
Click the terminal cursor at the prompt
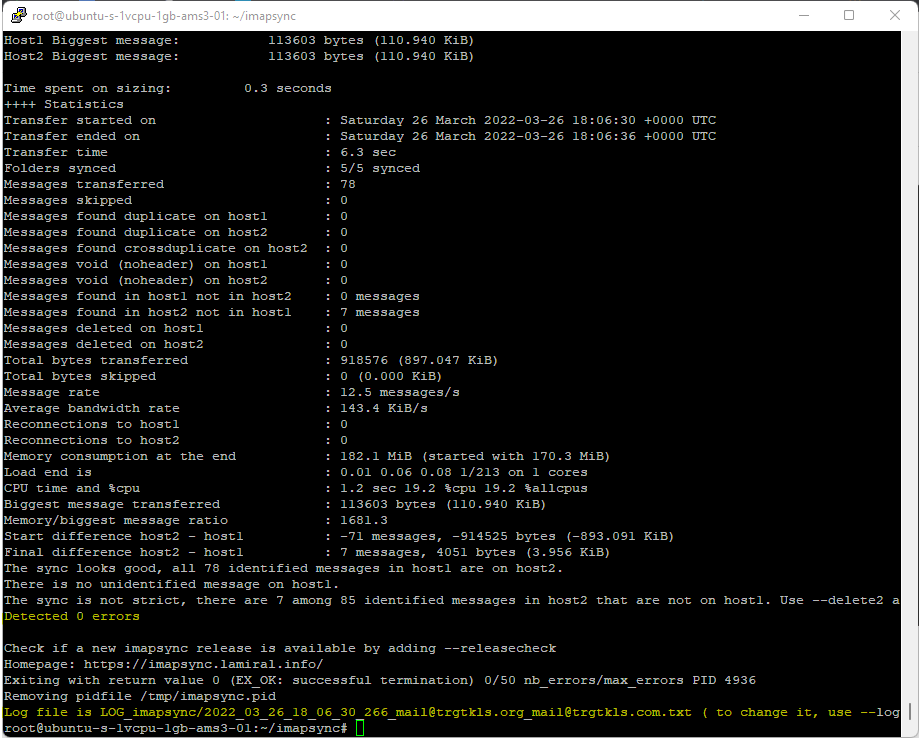click(x=360, y=728)
